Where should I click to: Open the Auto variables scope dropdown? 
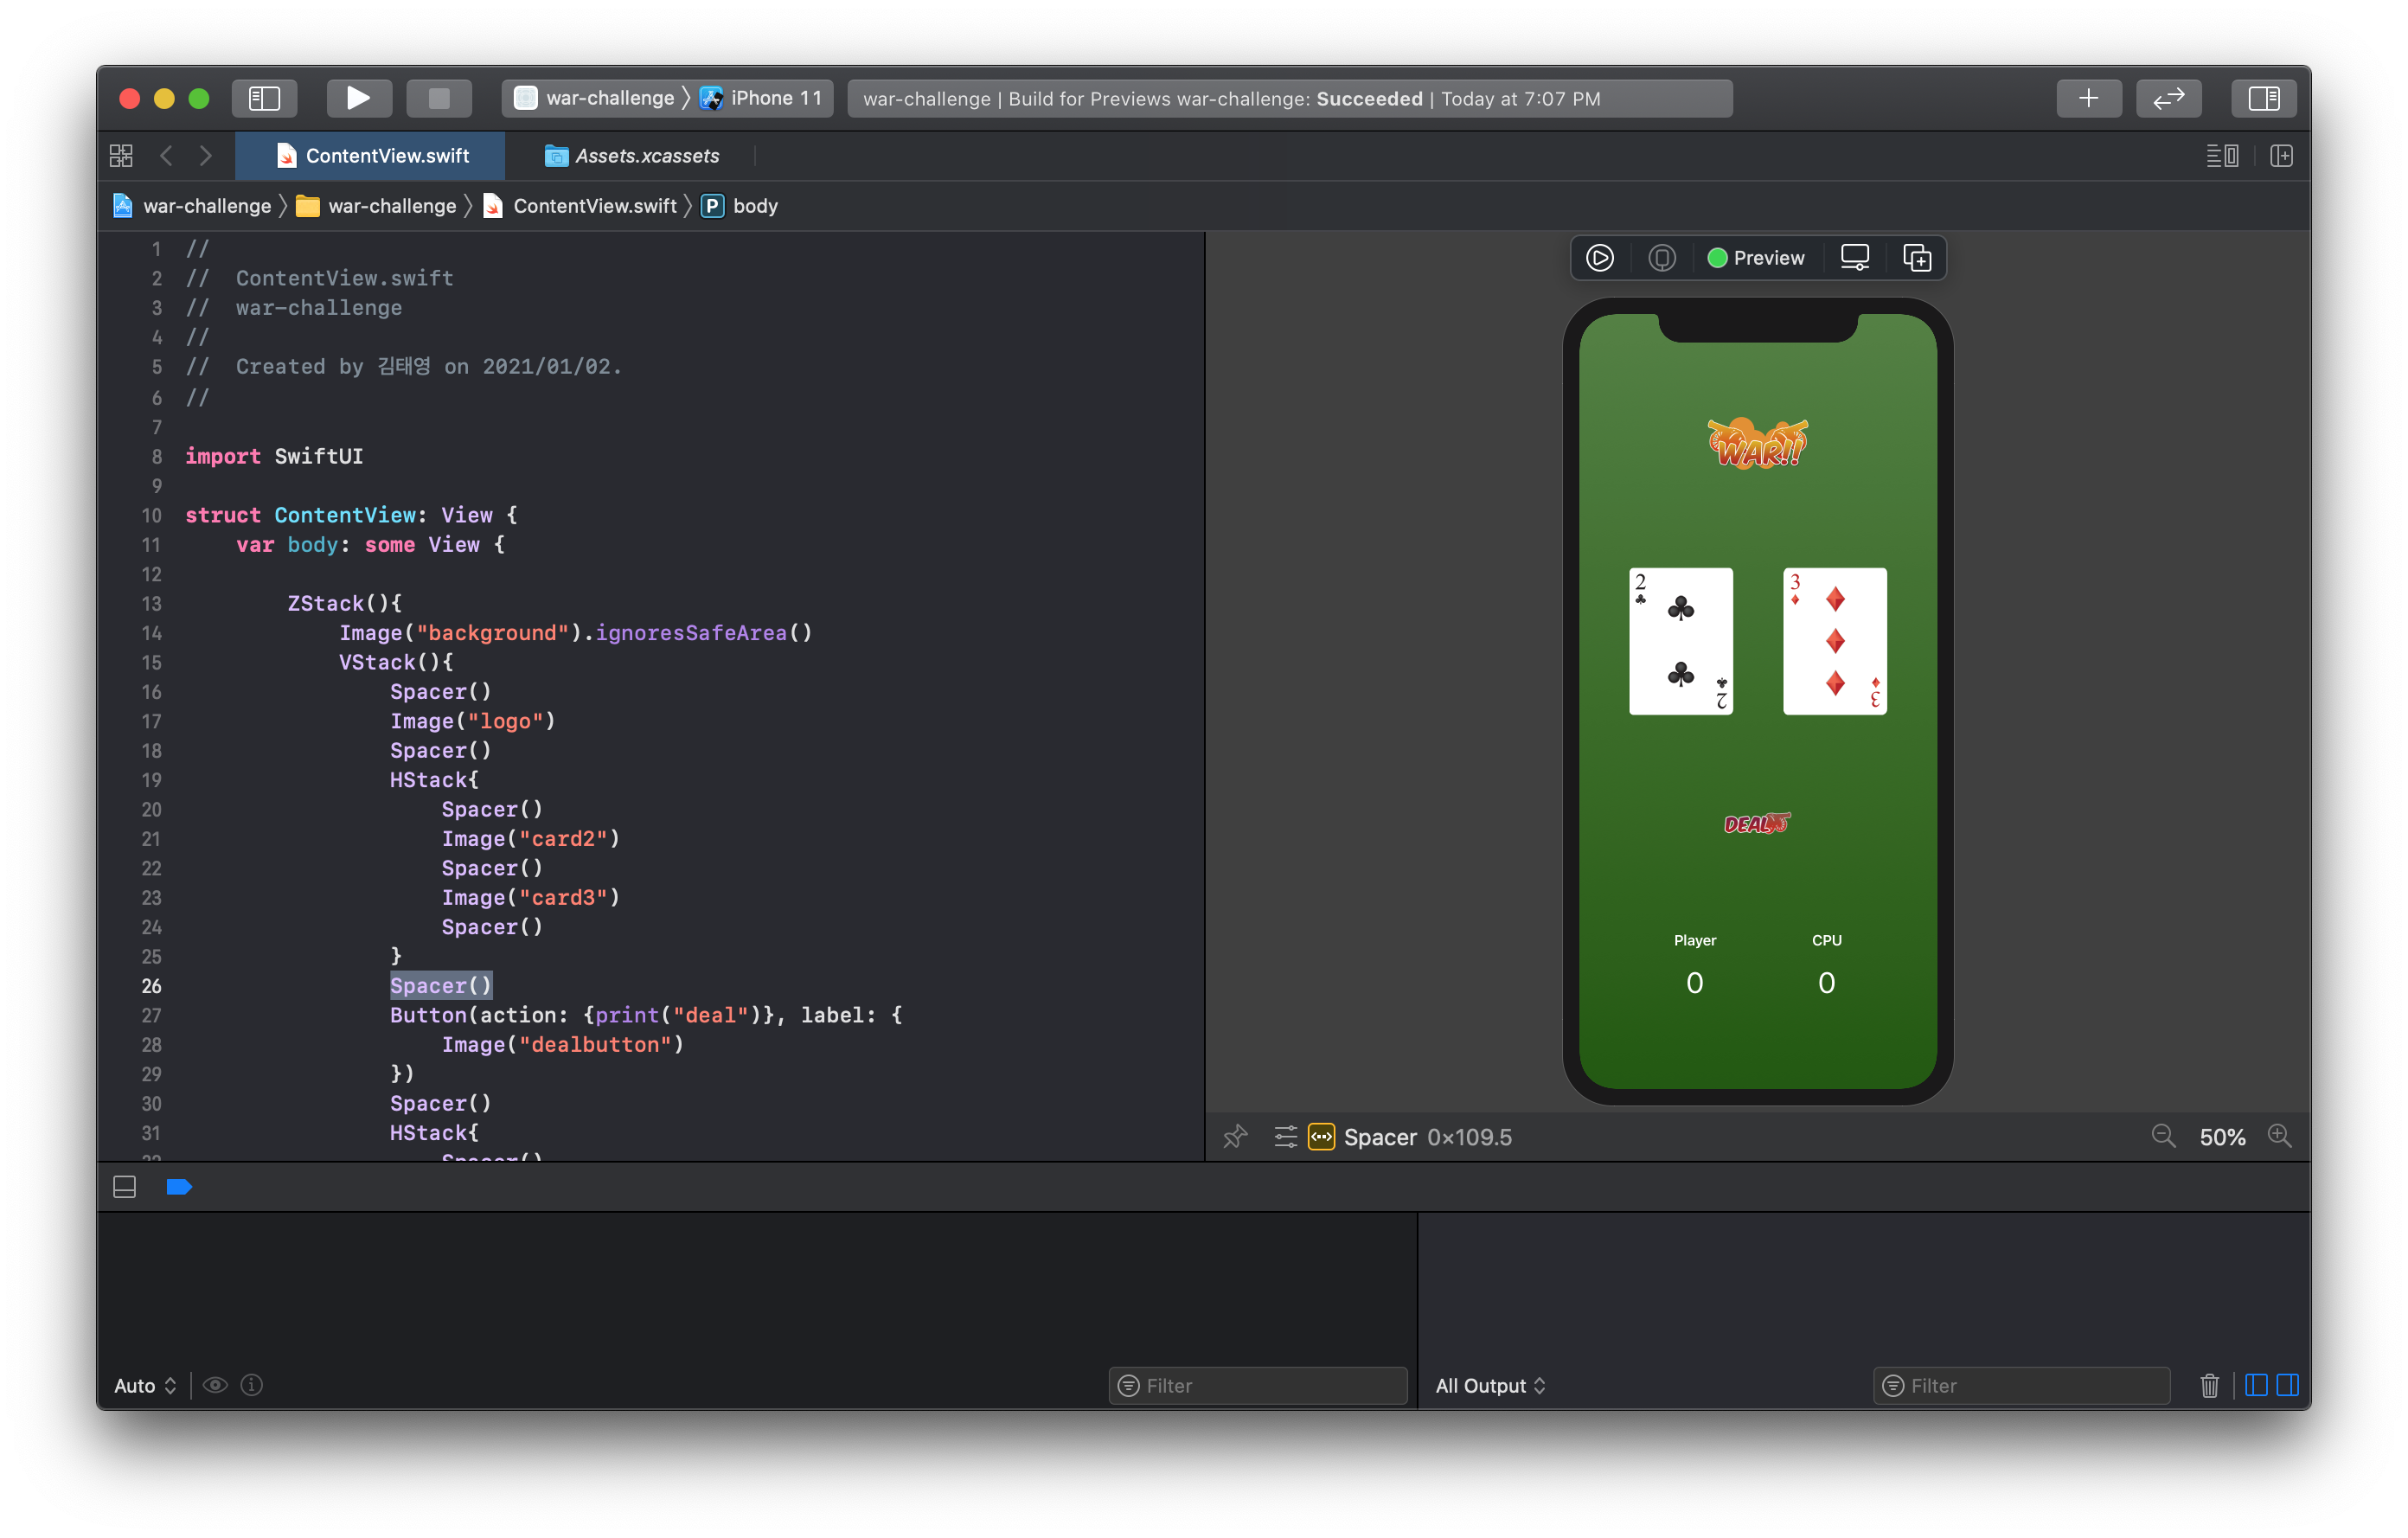[145, 1385]
